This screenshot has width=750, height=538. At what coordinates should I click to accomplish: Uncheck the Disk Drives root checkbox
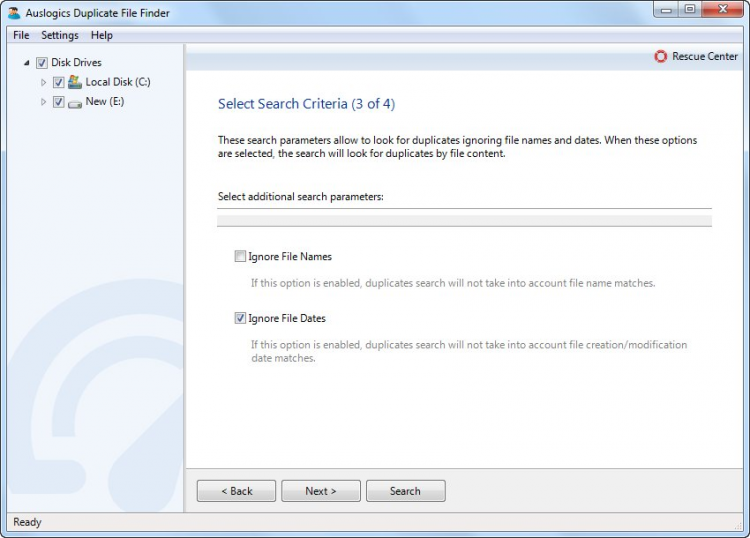(x=41, y=62)
